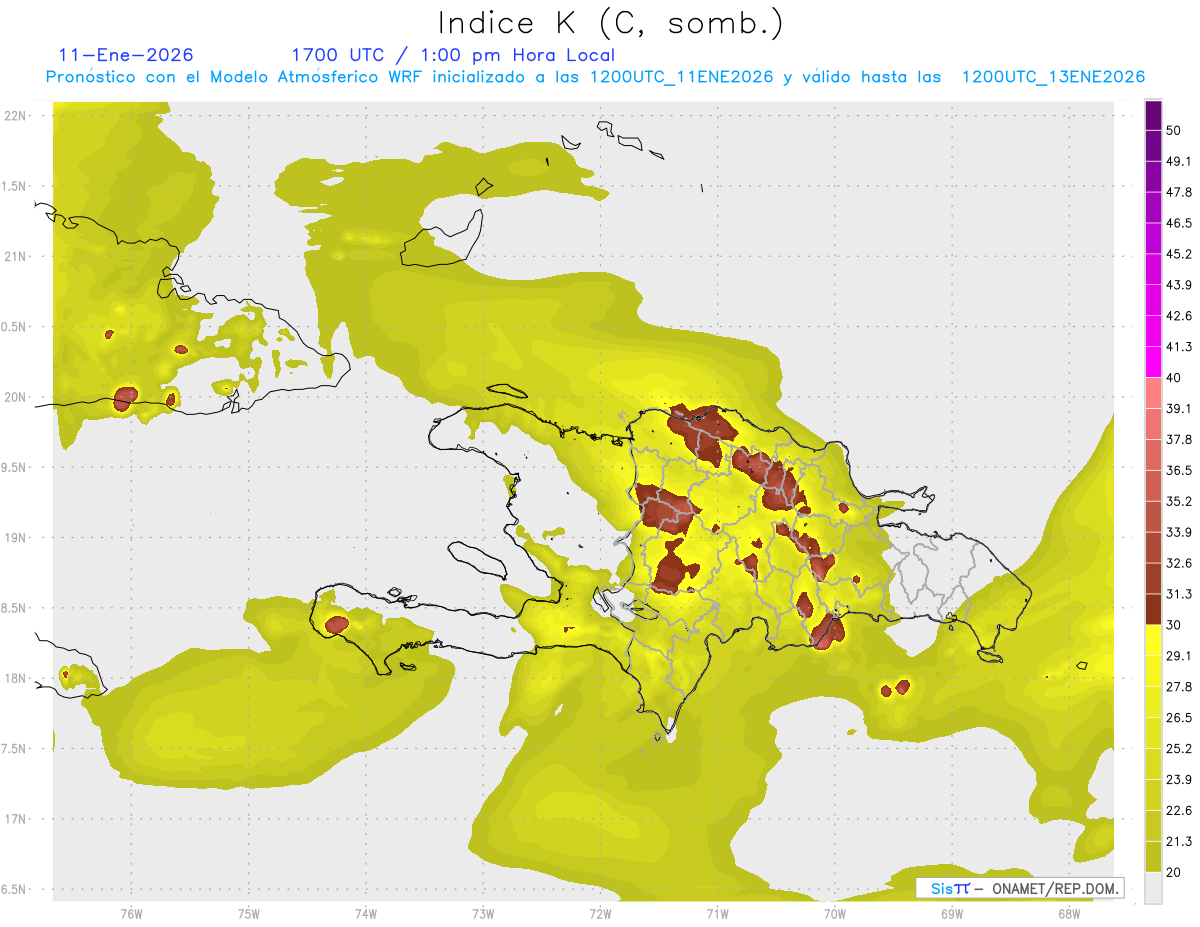Select the date '11-Ene-2026'
Image resolution: width=1200 pixels, height=927 pixels.
[x=126, y=55]
